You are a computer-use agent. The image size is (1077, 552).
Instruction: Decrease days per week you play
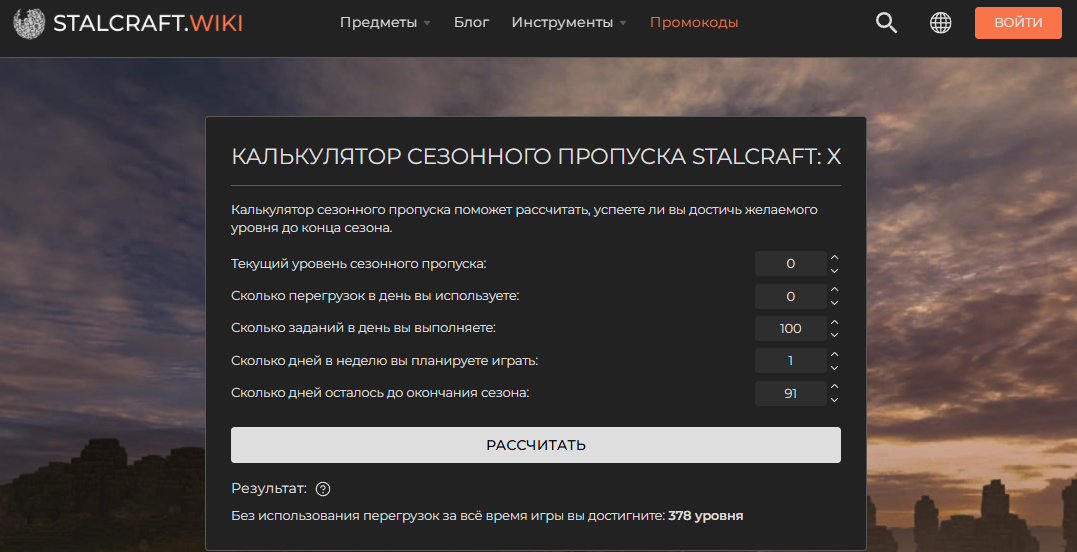834,367
